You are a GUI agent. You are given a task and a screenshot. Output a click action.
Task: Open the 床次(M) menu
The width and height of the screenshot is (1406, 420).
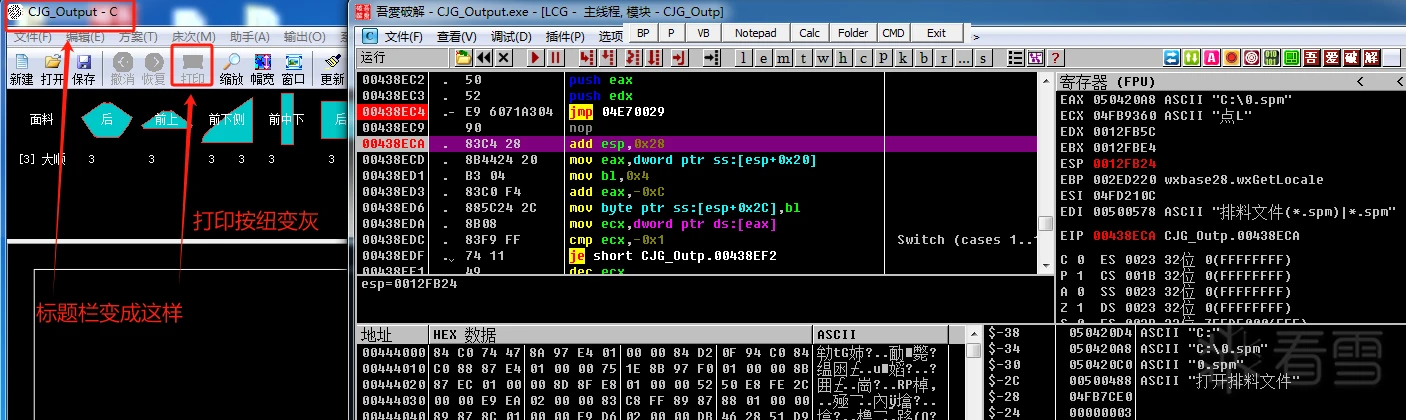pos(193,37)
